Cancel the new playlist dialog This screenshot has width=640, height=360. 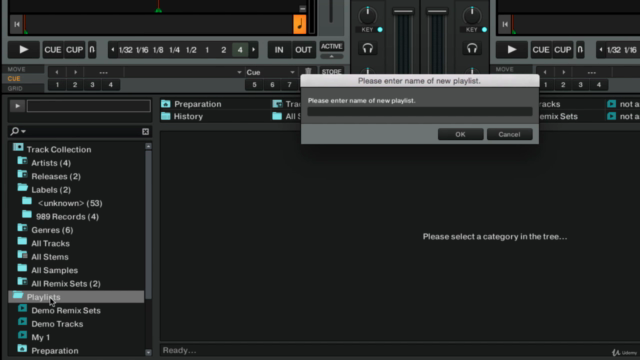pyautogui.click(x=509, y=134)
